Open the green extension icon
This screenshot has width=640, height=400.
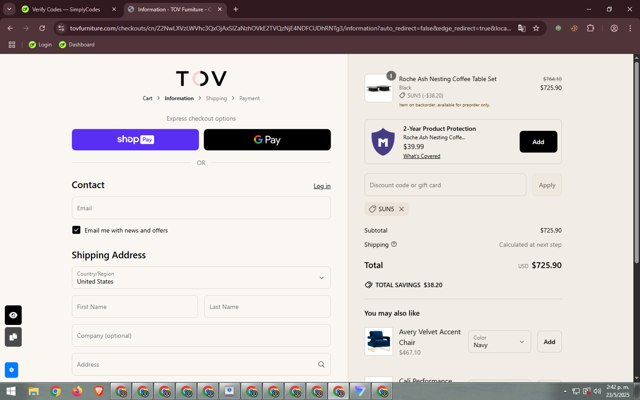(x=558, y=28)
